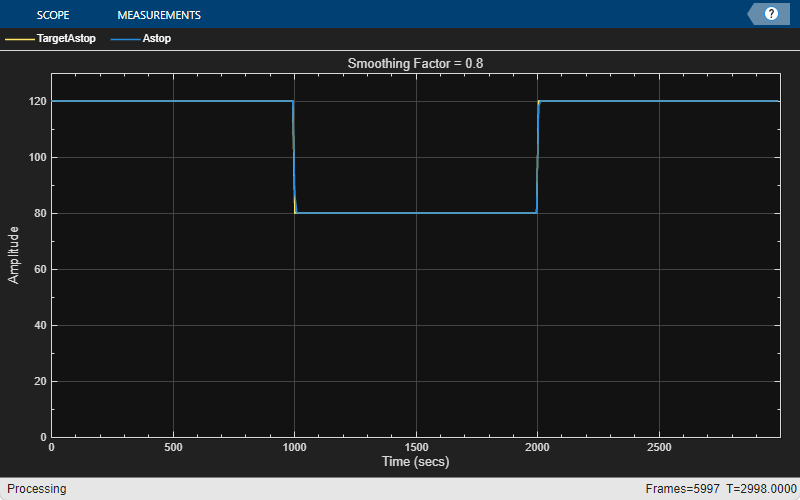This screenshot has width=800, height=500.
Task: Click the 120 y-axis tick label
Action: [37, 102]
